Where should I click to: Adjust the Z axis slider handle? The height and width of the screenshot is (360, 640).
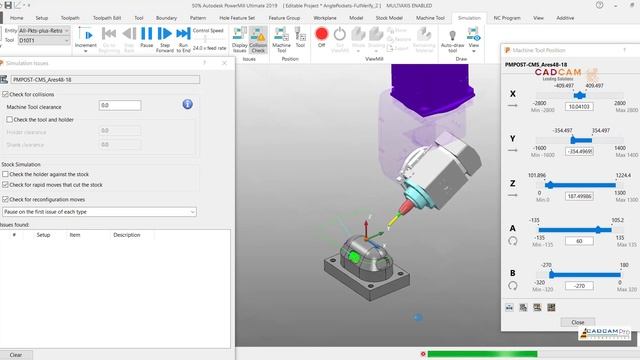550,185
